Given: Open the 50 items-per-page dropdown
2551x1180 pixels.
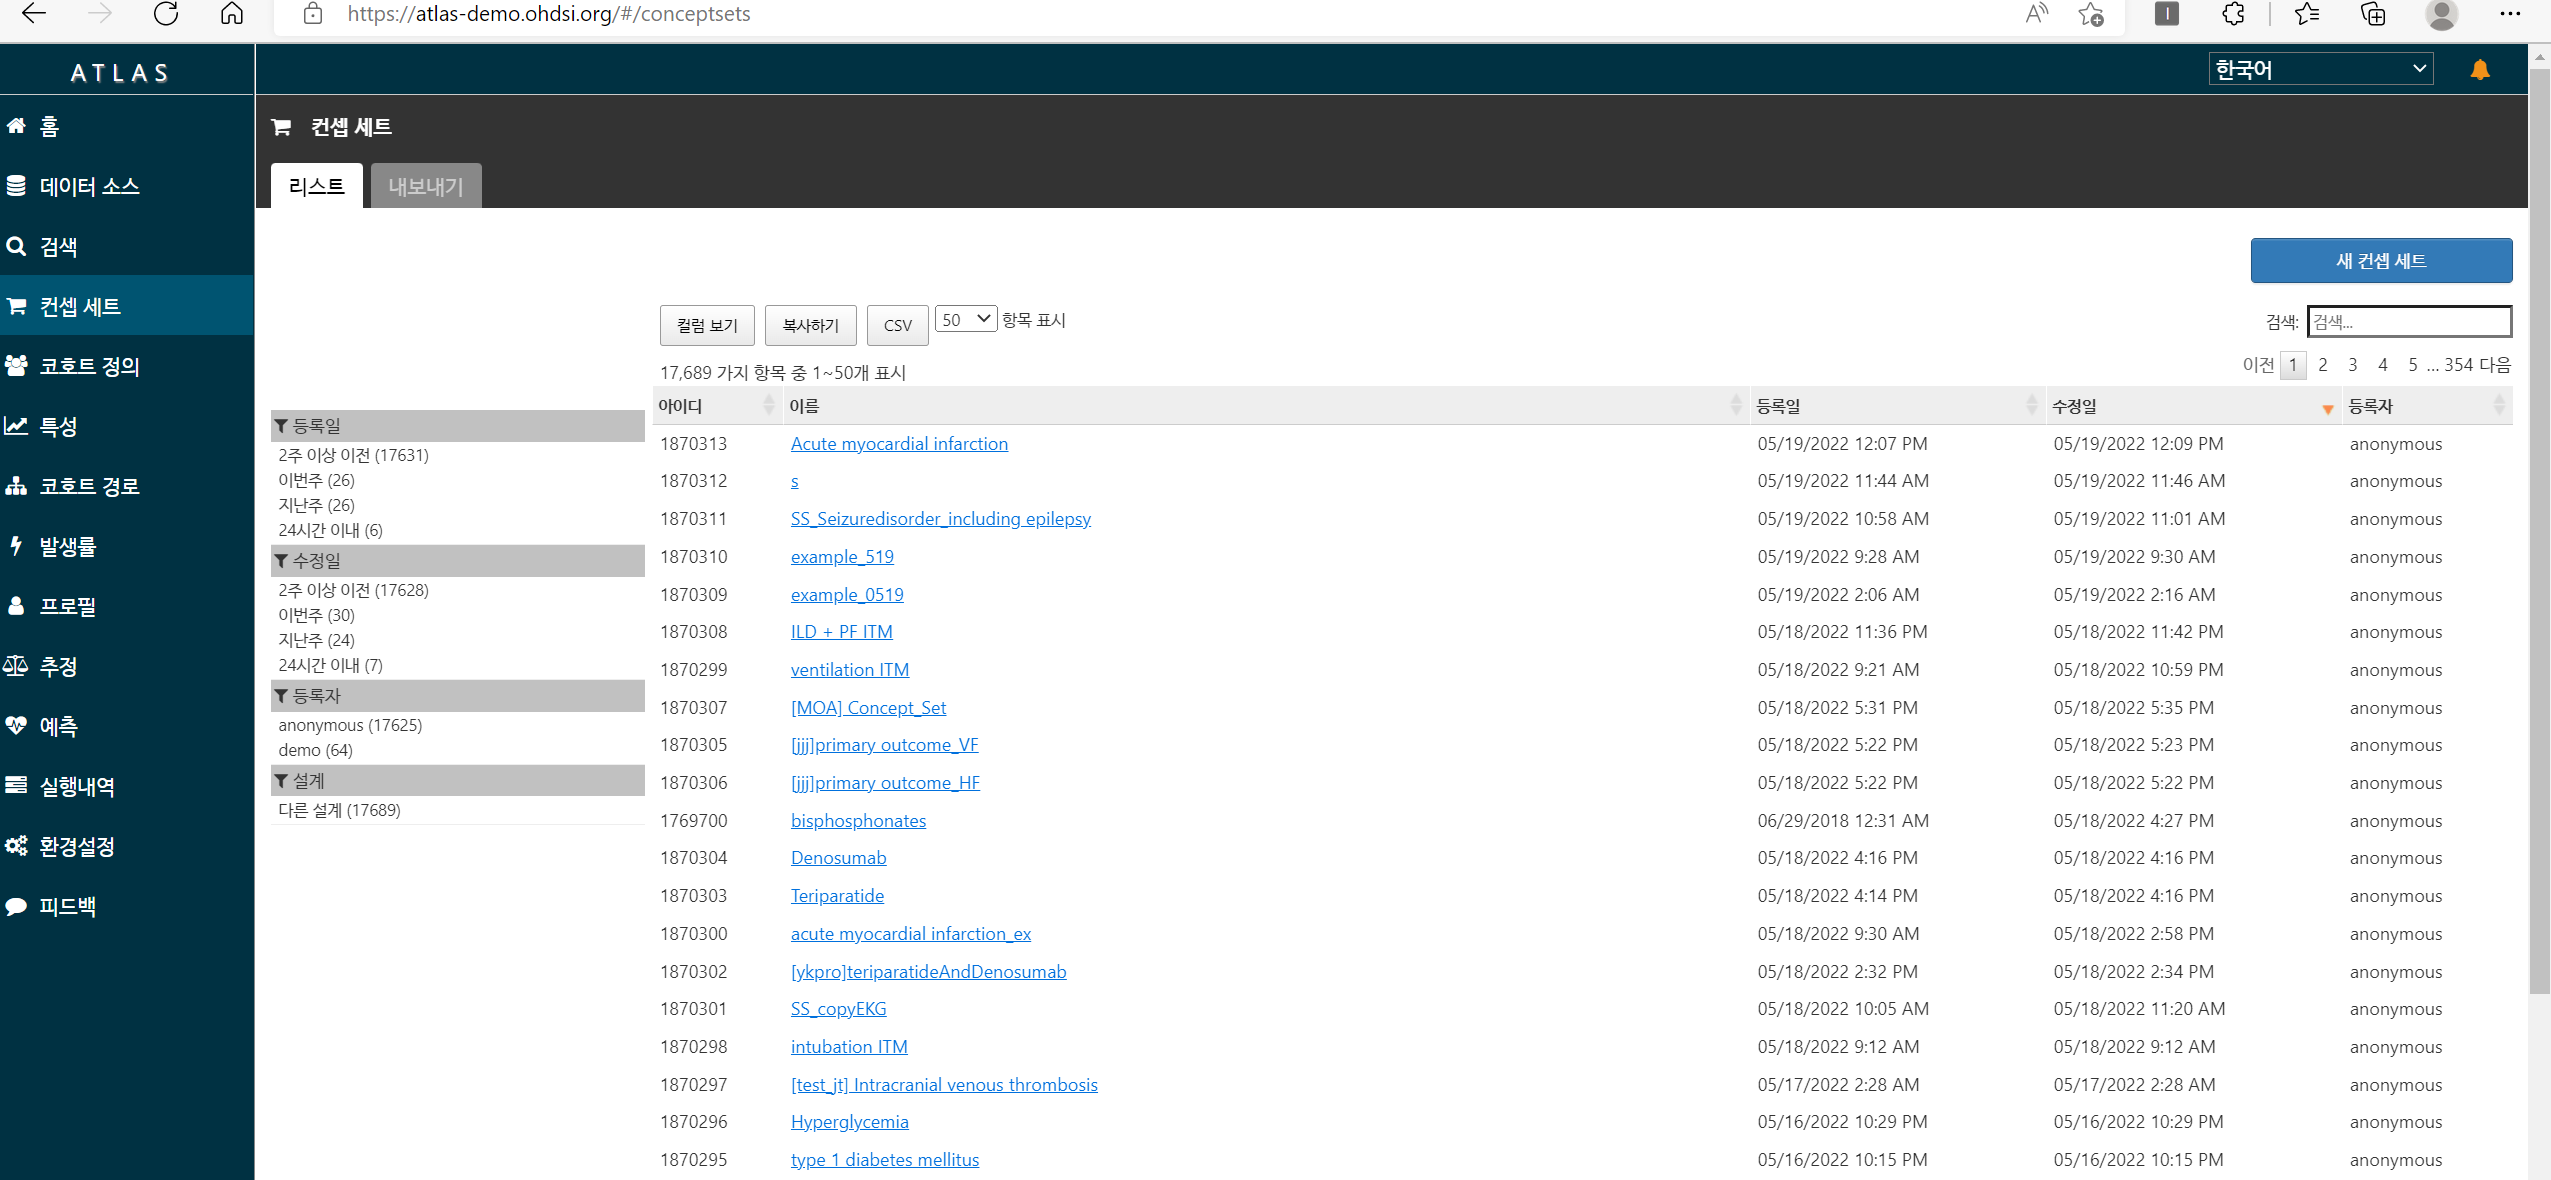Looking at the screenshot, I should [x=965, y=320].
